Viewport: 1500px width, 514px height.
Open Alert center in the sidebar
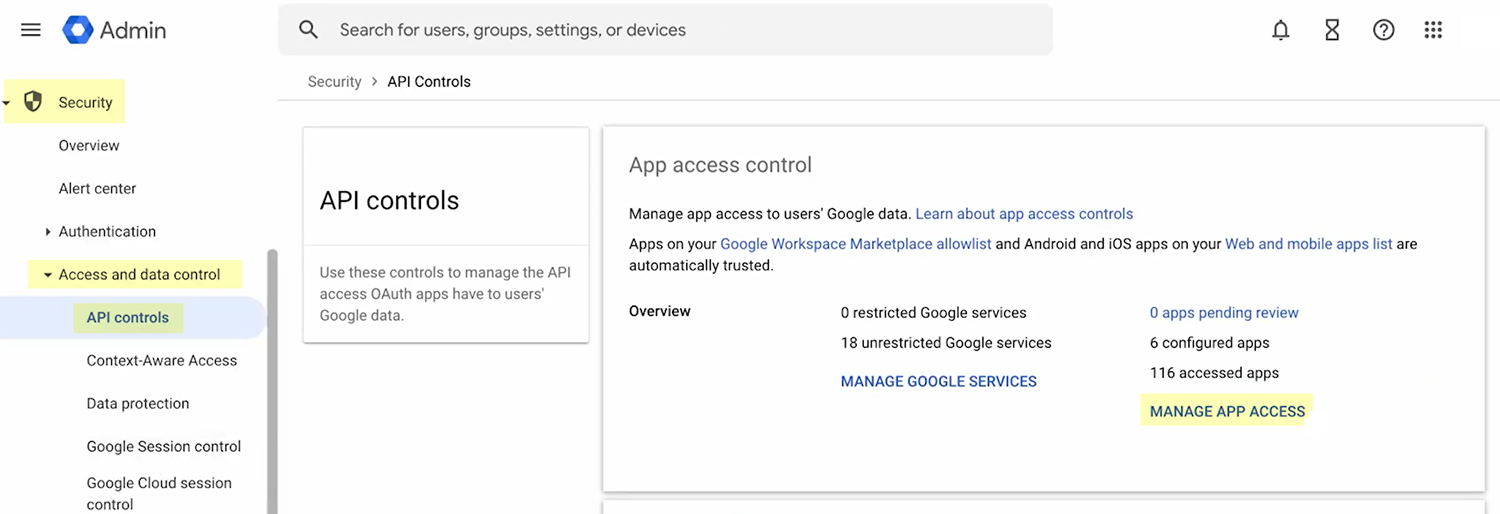[x=97, y=189]
